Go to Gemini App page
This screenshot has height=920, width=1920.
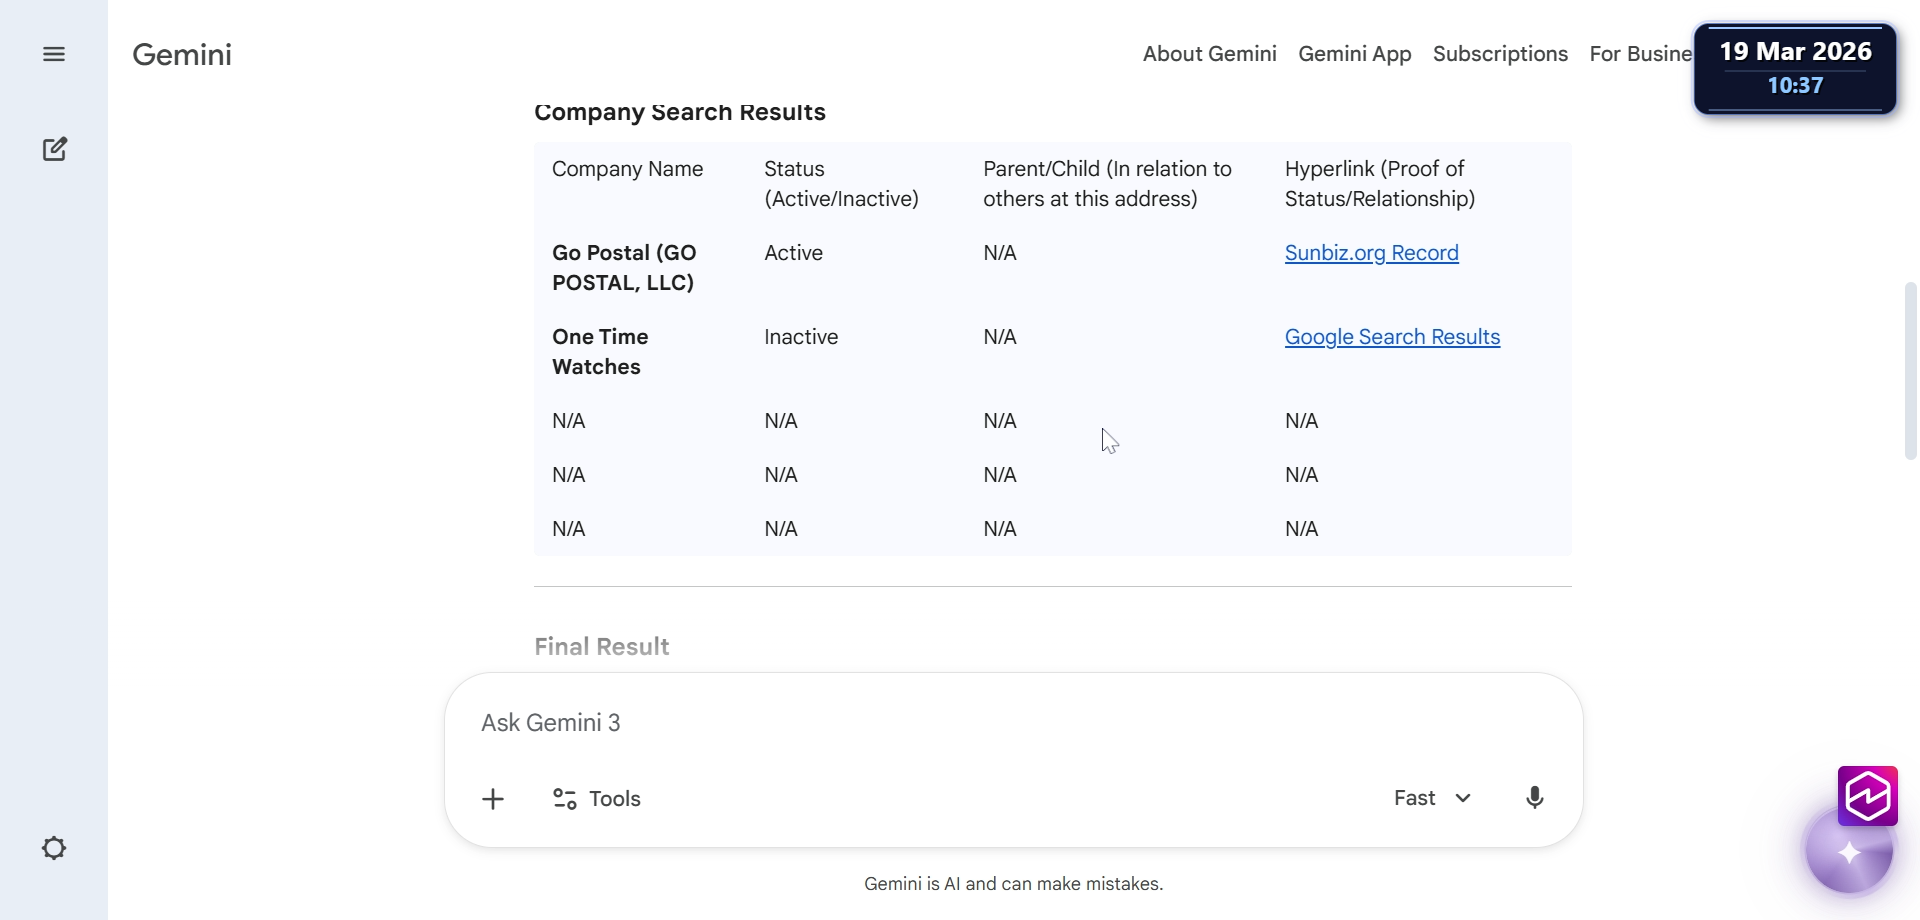1354,54
